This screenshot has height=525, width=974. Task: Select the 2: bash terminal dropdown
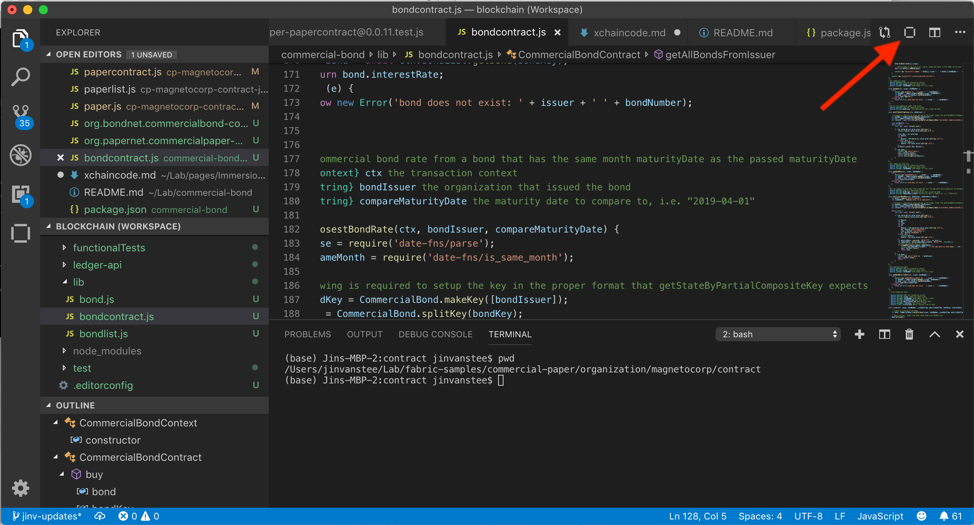[778, 334]
